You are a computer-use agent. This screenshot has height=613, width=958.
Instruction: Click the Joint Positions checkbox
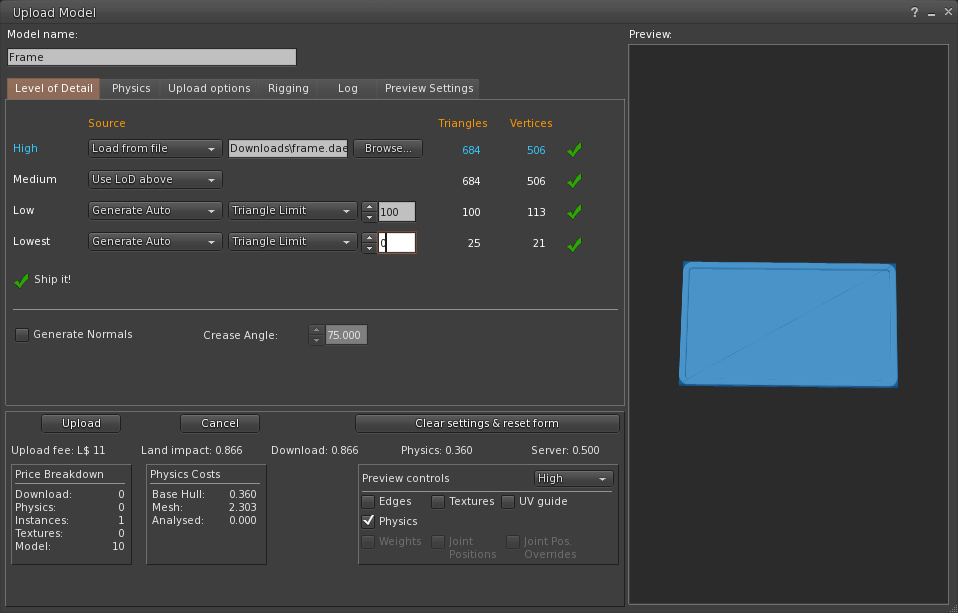click(x=438, y=542)
